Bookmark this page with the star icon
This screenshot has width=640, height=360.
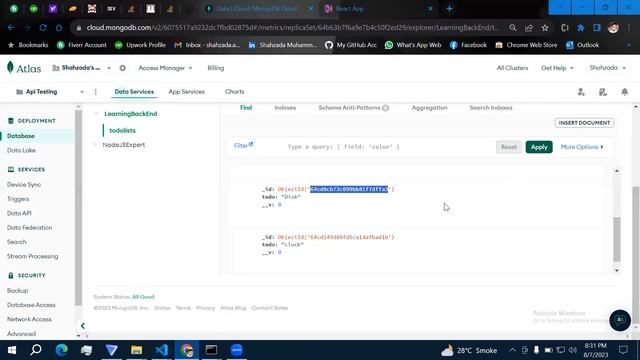click(x=545, y=28)
